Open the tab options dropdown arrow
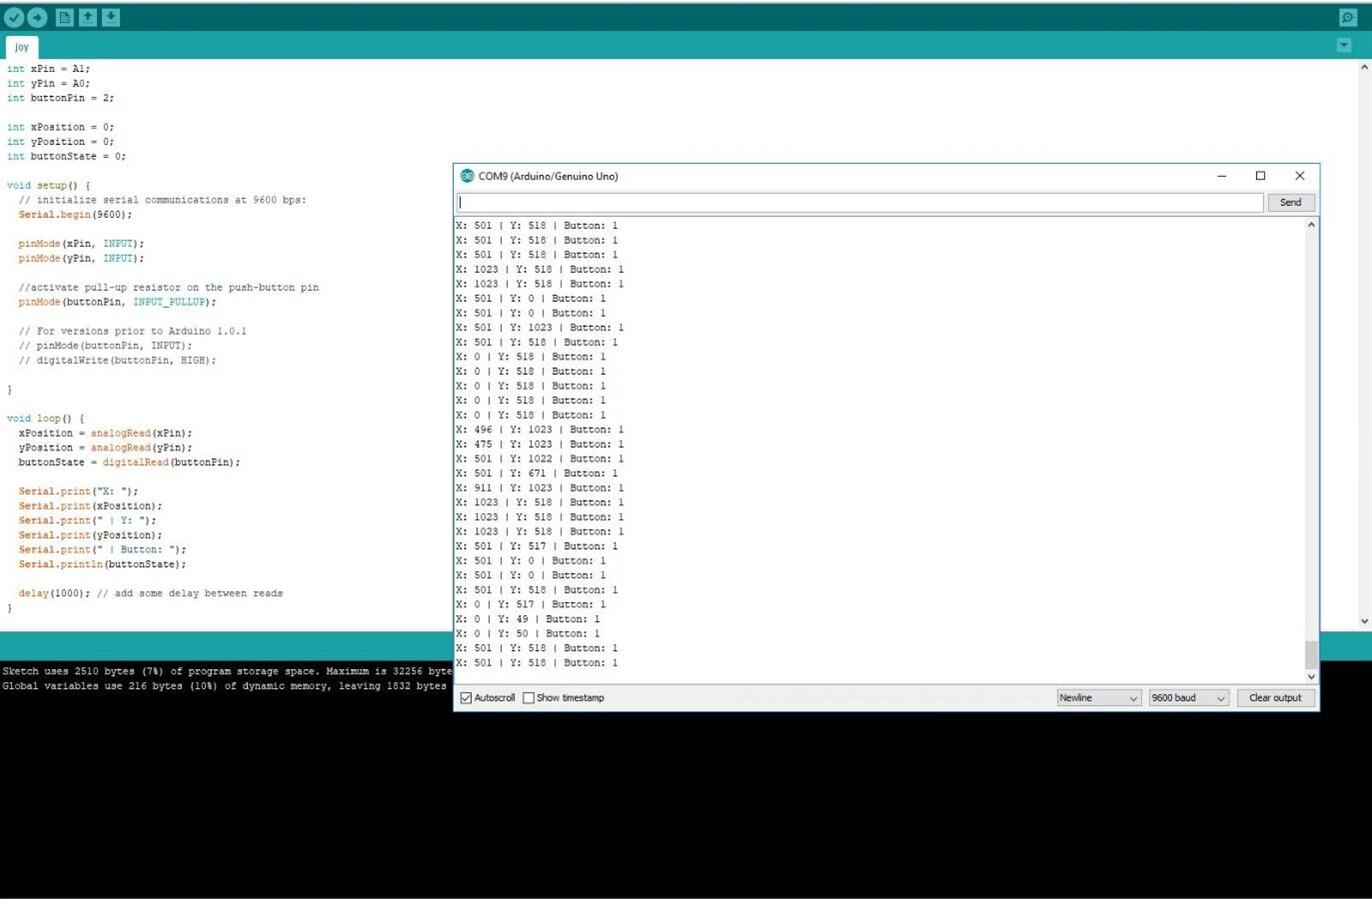The width and height of the screenshot is (1372, 899). tap(1344, 45)
